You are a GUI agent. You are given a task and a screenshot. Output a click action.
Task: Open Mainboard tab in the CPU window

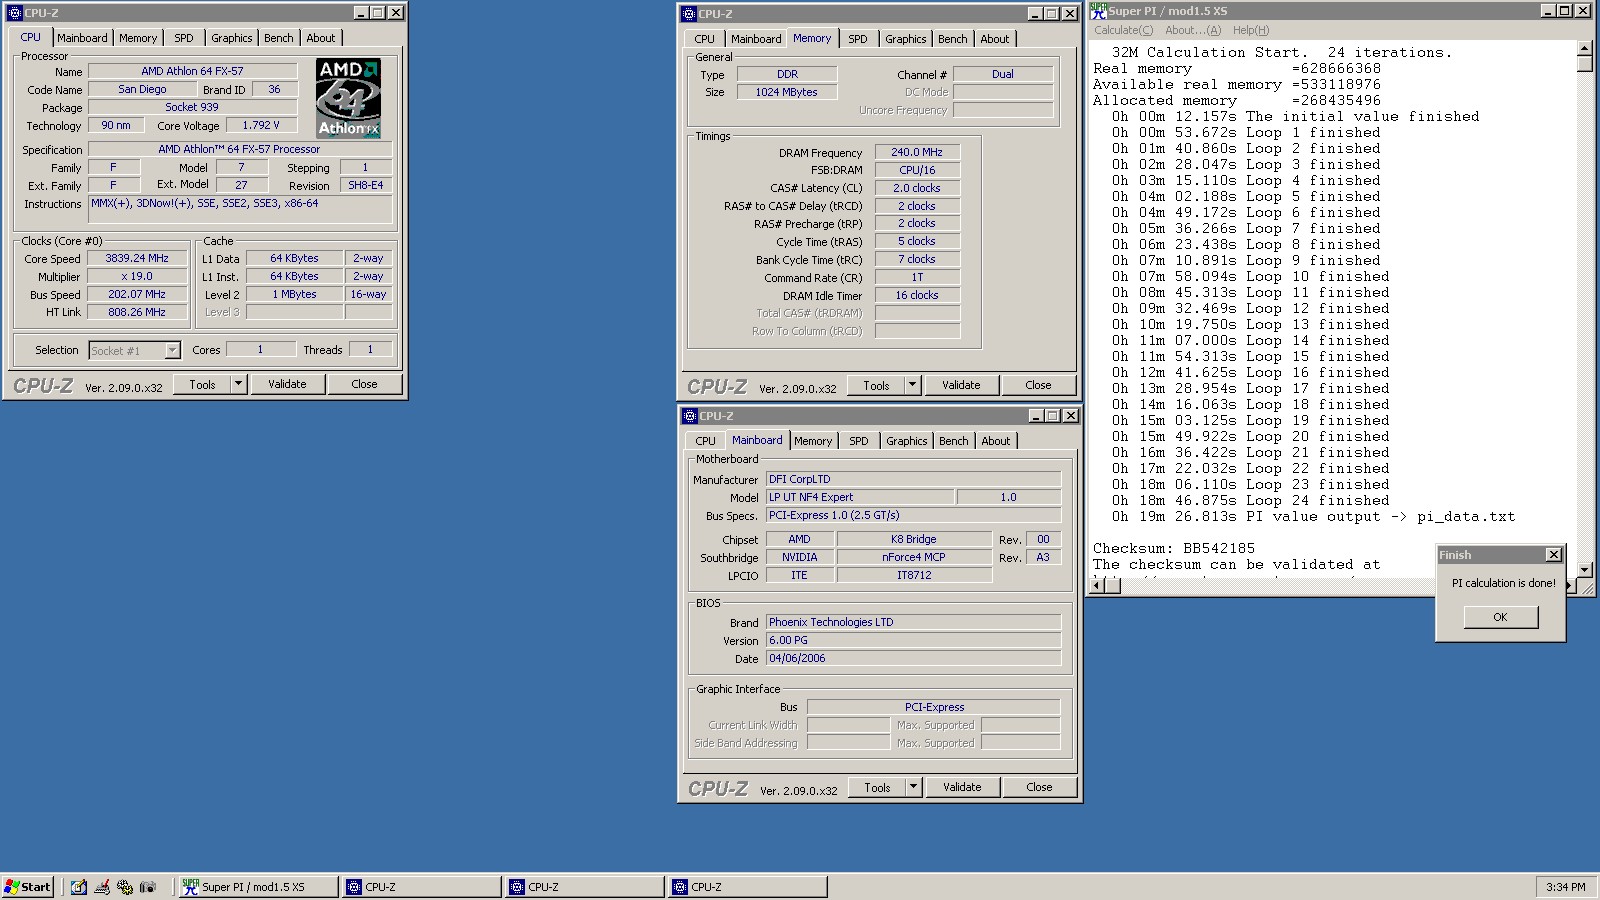click(82, 38)
